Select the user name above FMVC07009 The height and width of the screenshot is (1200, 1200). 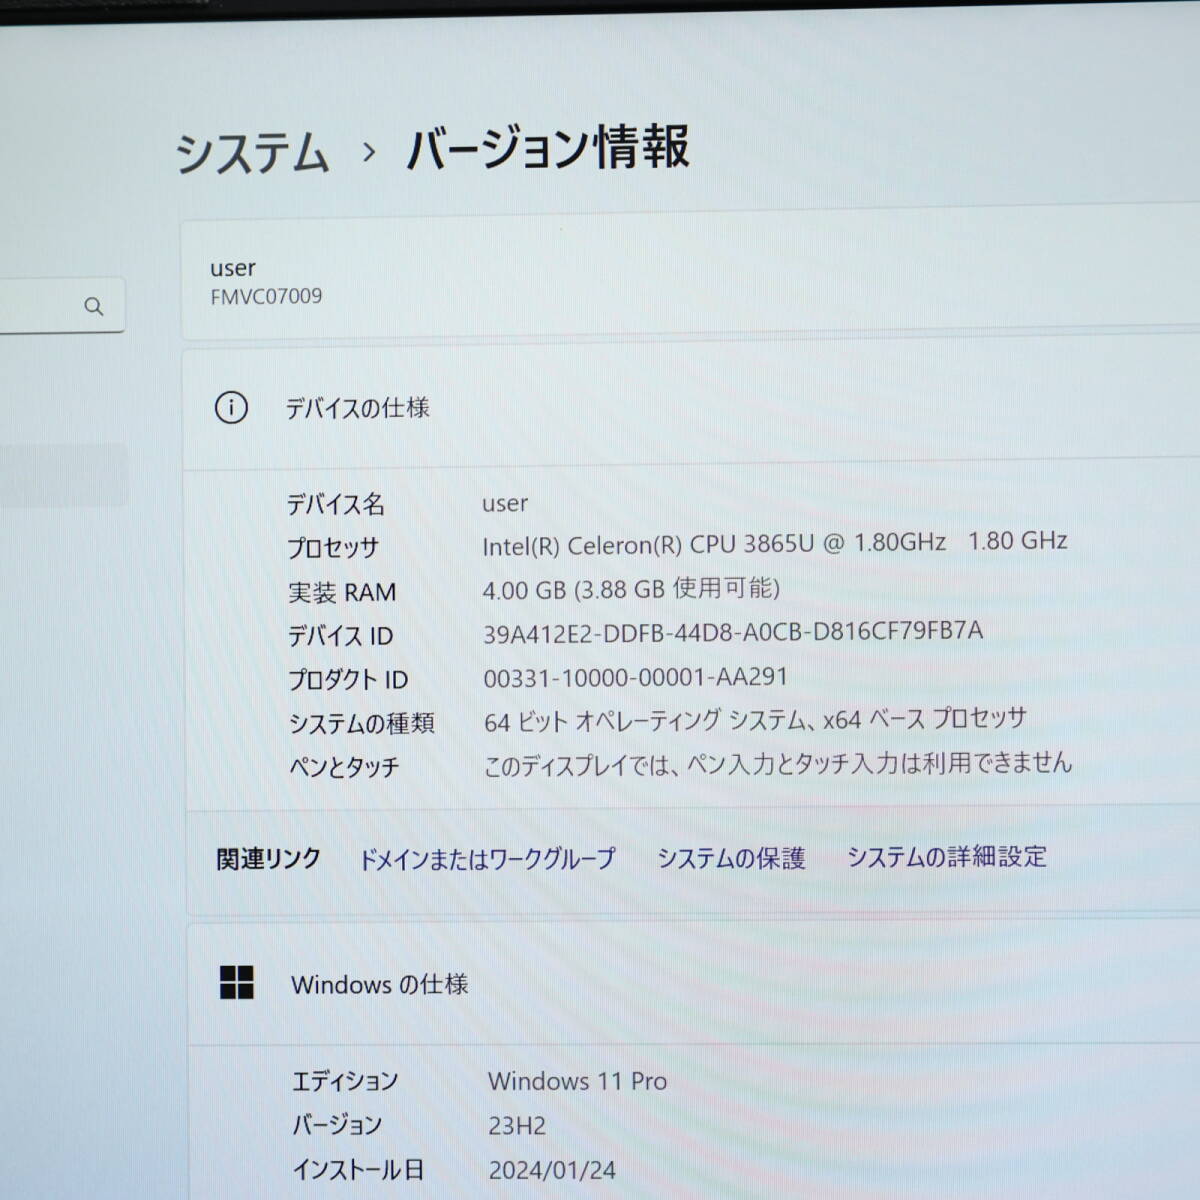233,268
